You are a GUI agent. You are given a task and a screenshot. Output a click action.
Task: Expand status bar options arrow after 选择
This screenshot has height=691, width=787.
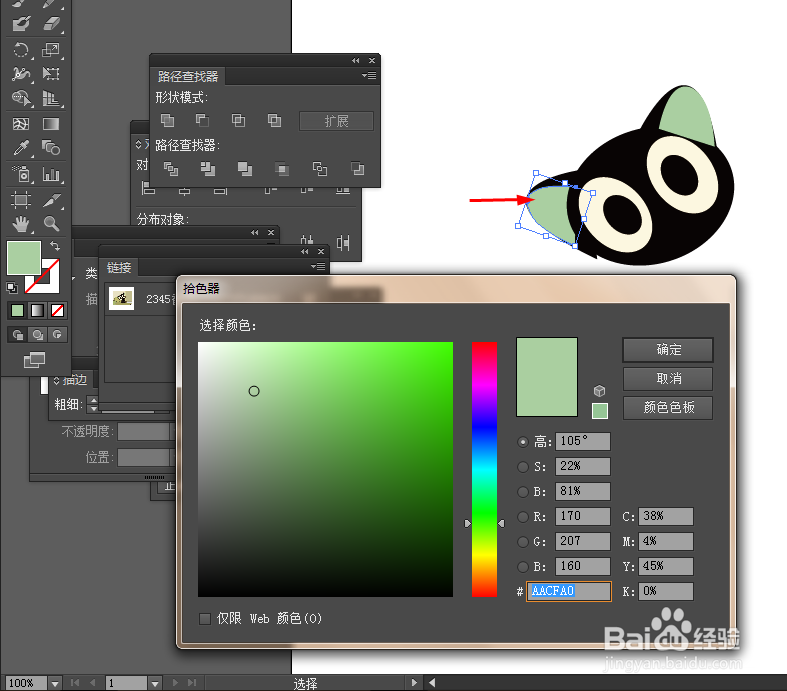tap(414, 682)
